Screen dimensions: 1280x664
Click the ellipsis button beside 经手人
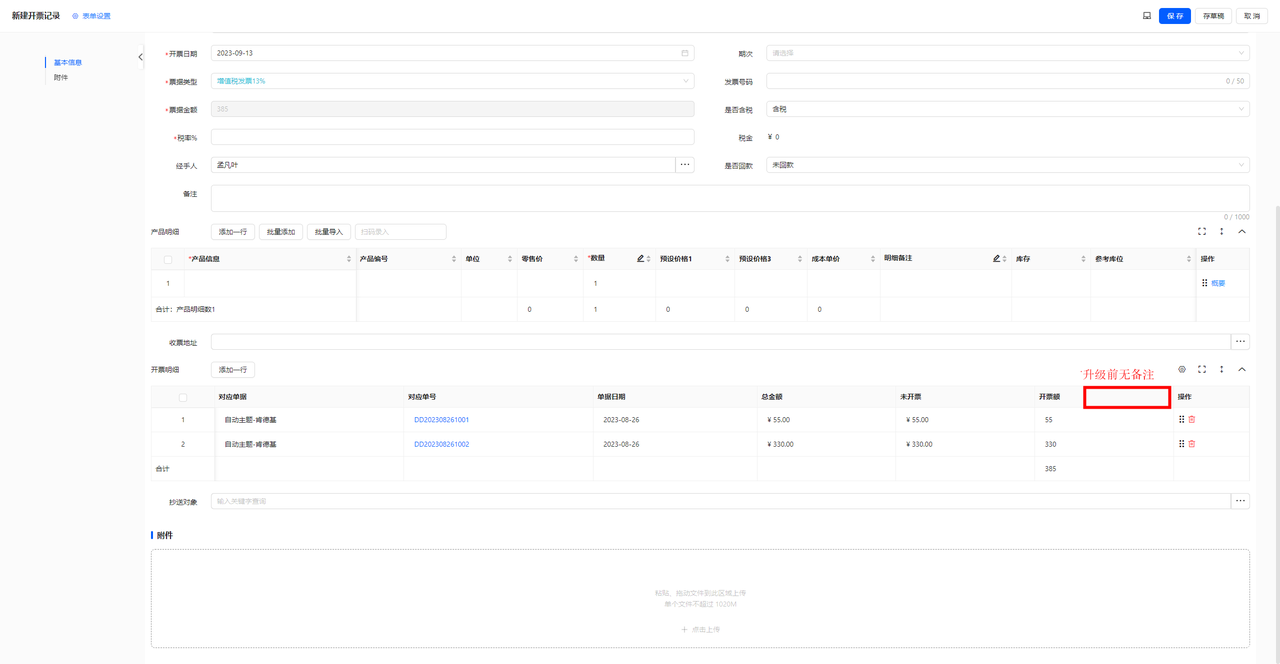685,165
